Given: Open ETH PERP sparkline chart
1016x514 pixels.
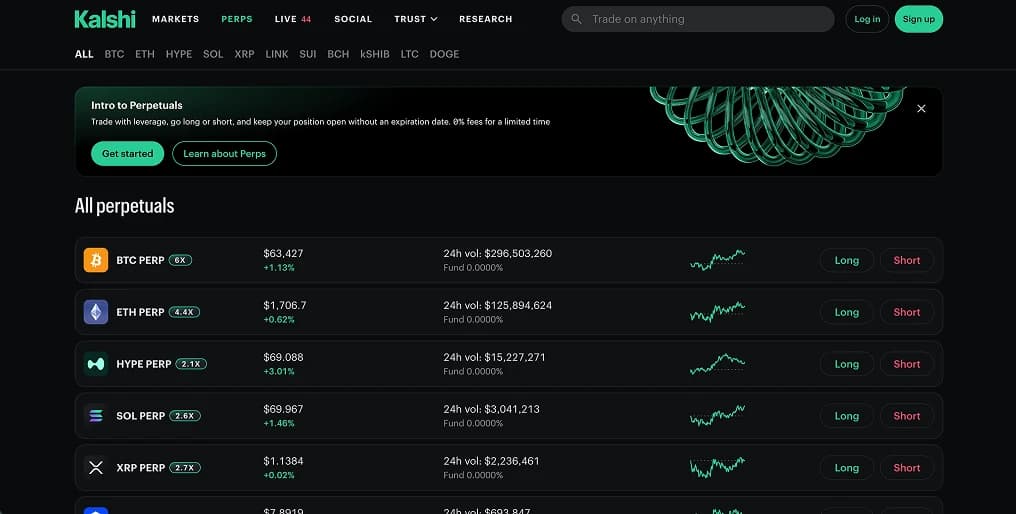Looking at the screenshot, I should [717, 312].
